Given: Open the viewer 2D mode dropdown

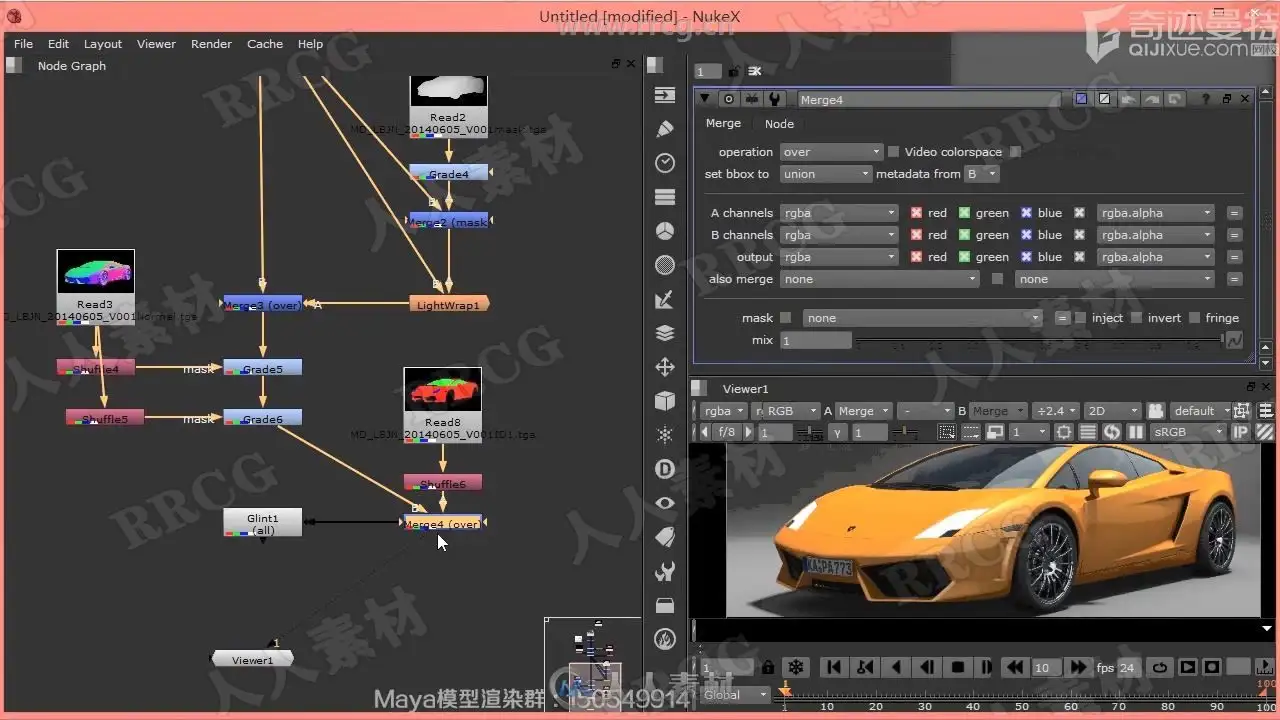Looking at the screenshot, I should point(1113,411).
